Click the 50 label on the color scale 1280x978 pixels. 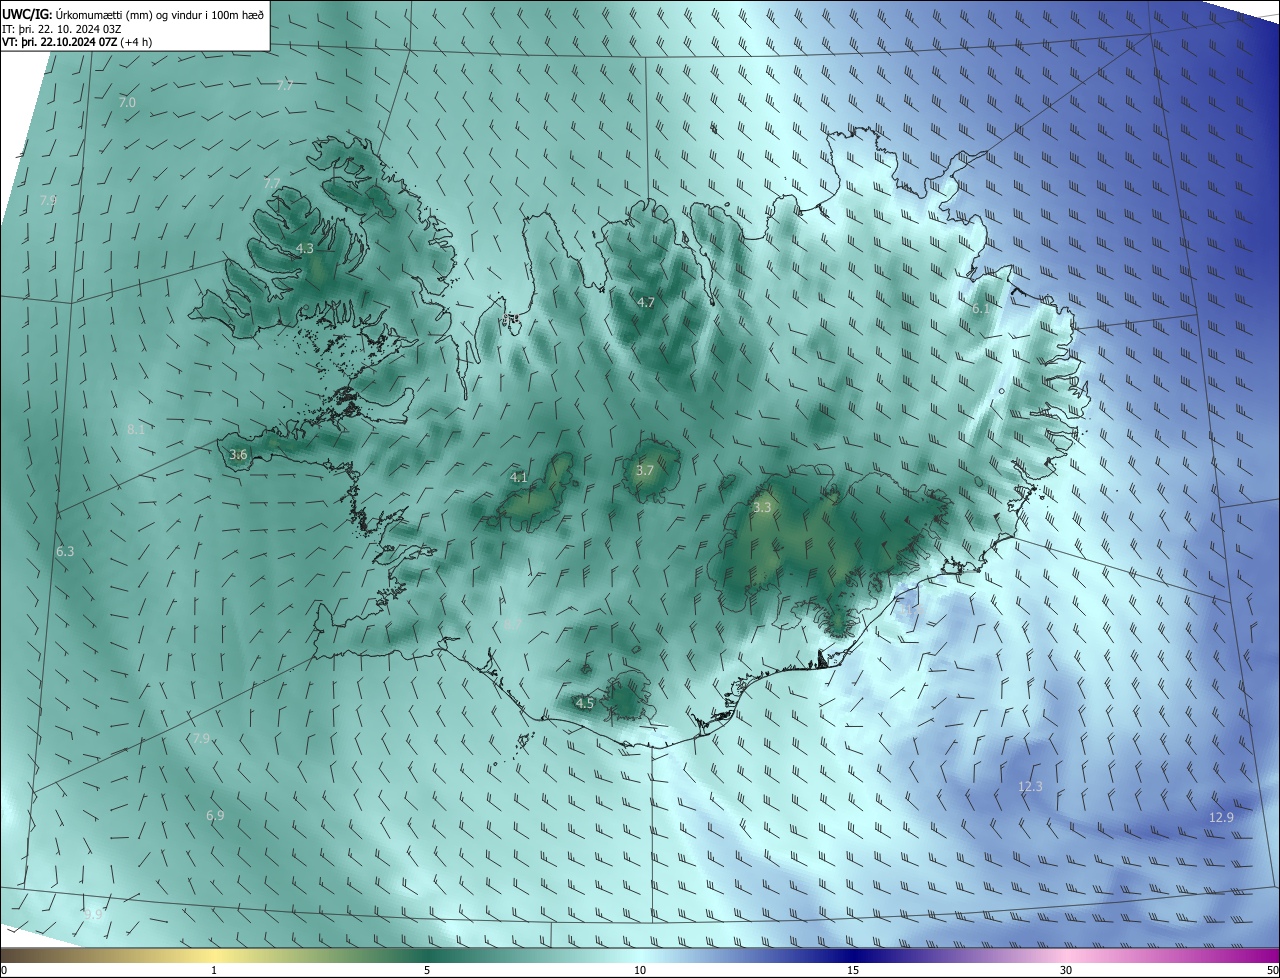(1272, 970)
